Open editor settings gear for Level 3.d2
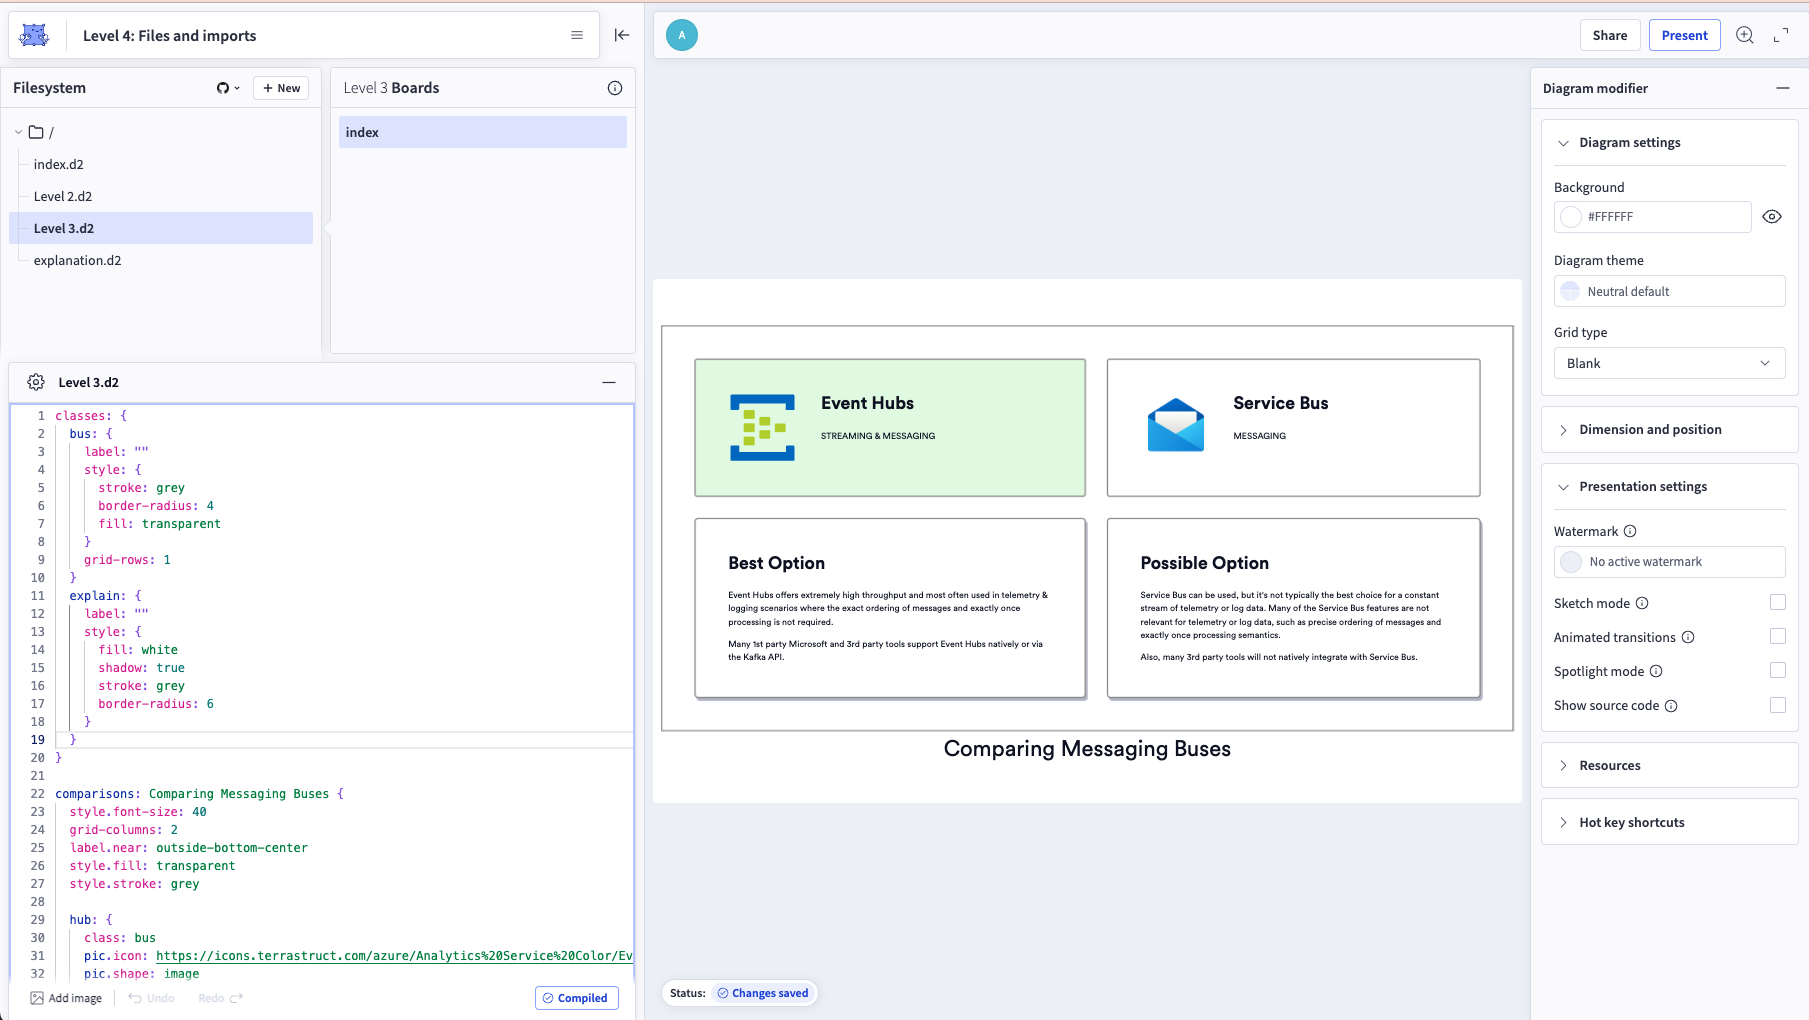The image size is (1809, 1020). point(36,382)
